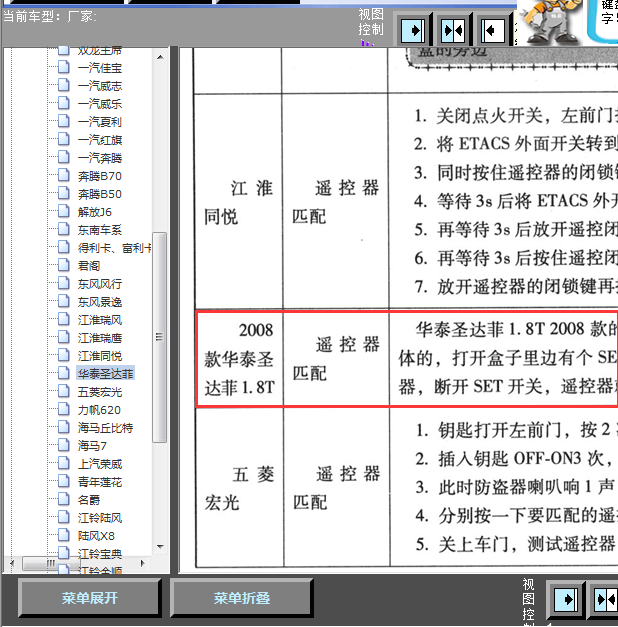Select 江铃宝典 in the tree
This screenshot has height=627, width=618.
[100, 554]
